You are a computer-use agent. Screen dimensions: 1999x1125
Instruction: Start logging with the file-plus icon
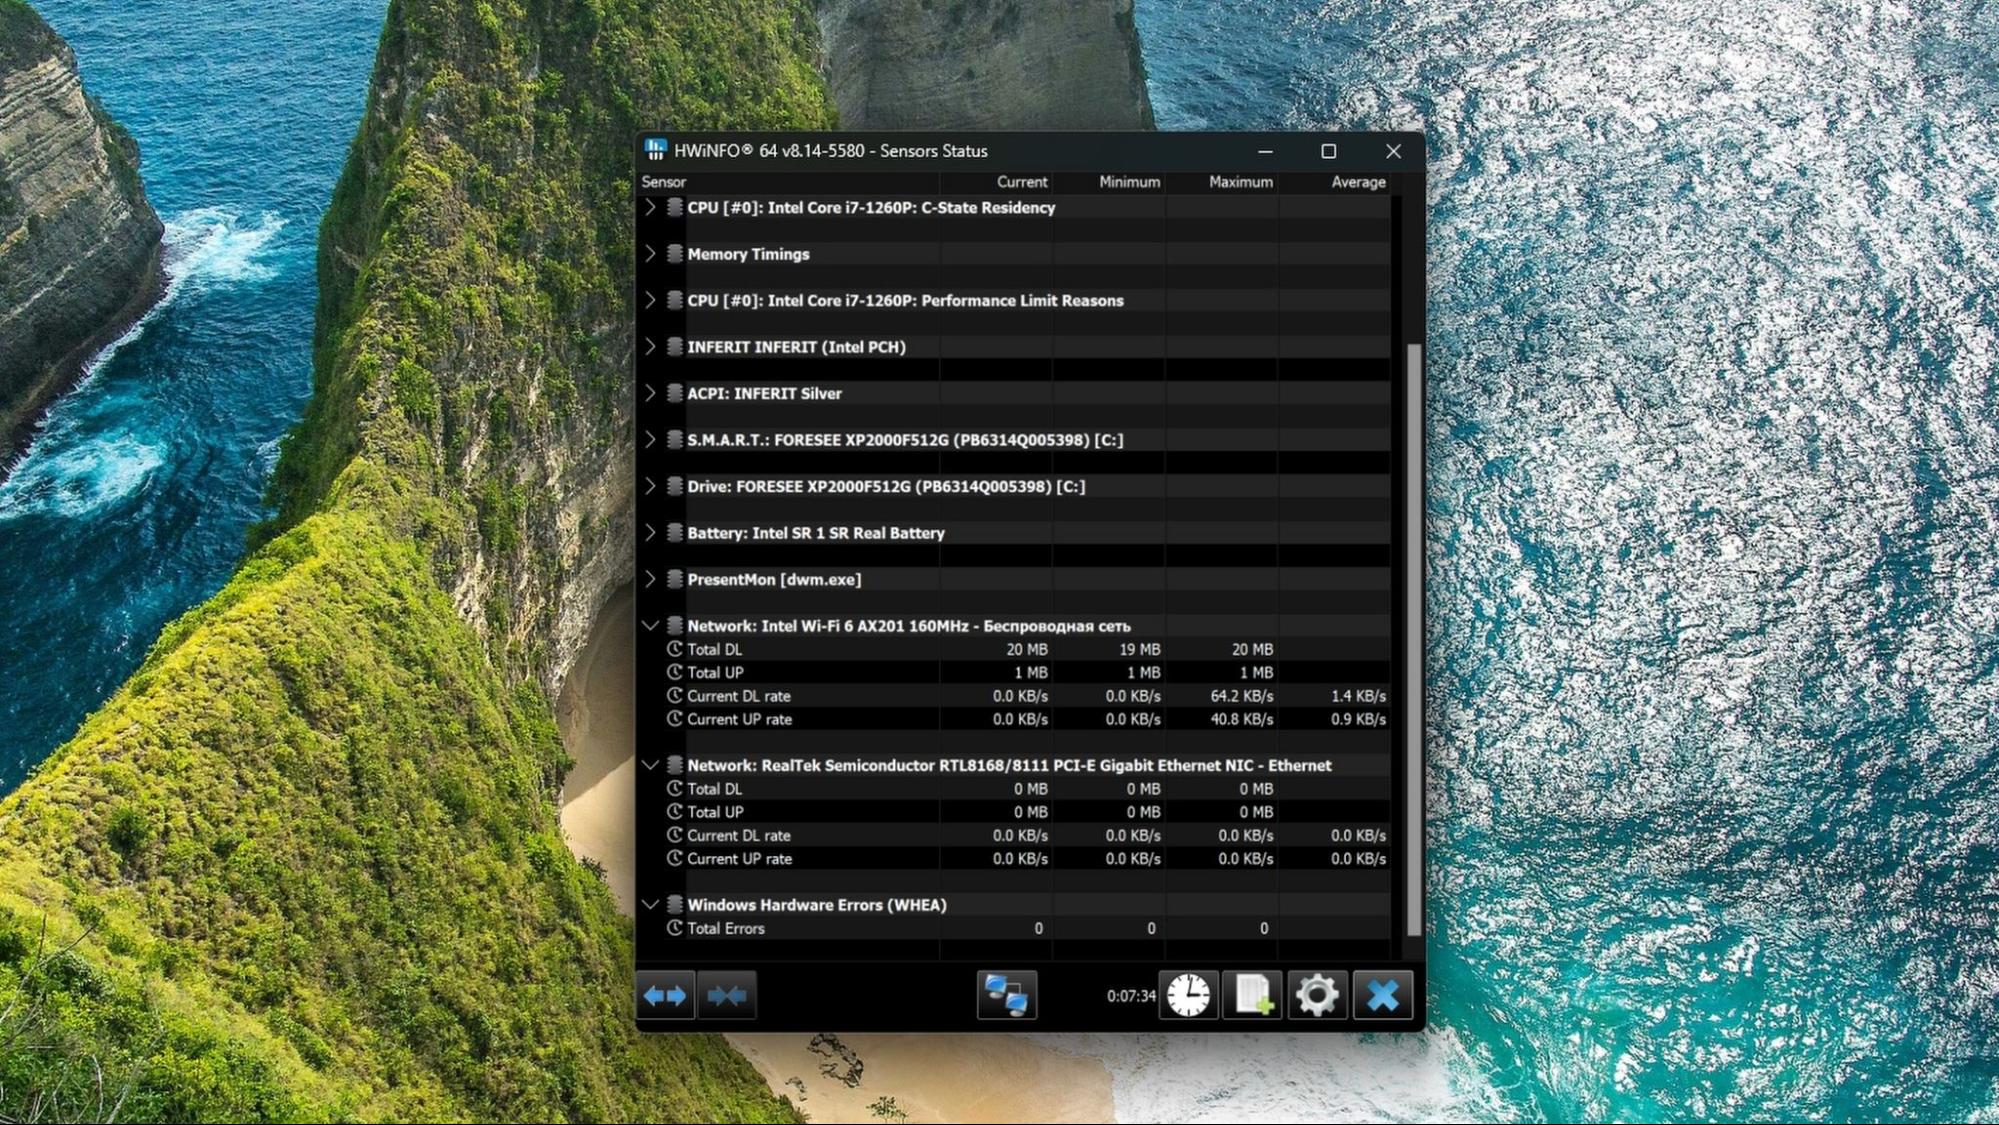1252,995
